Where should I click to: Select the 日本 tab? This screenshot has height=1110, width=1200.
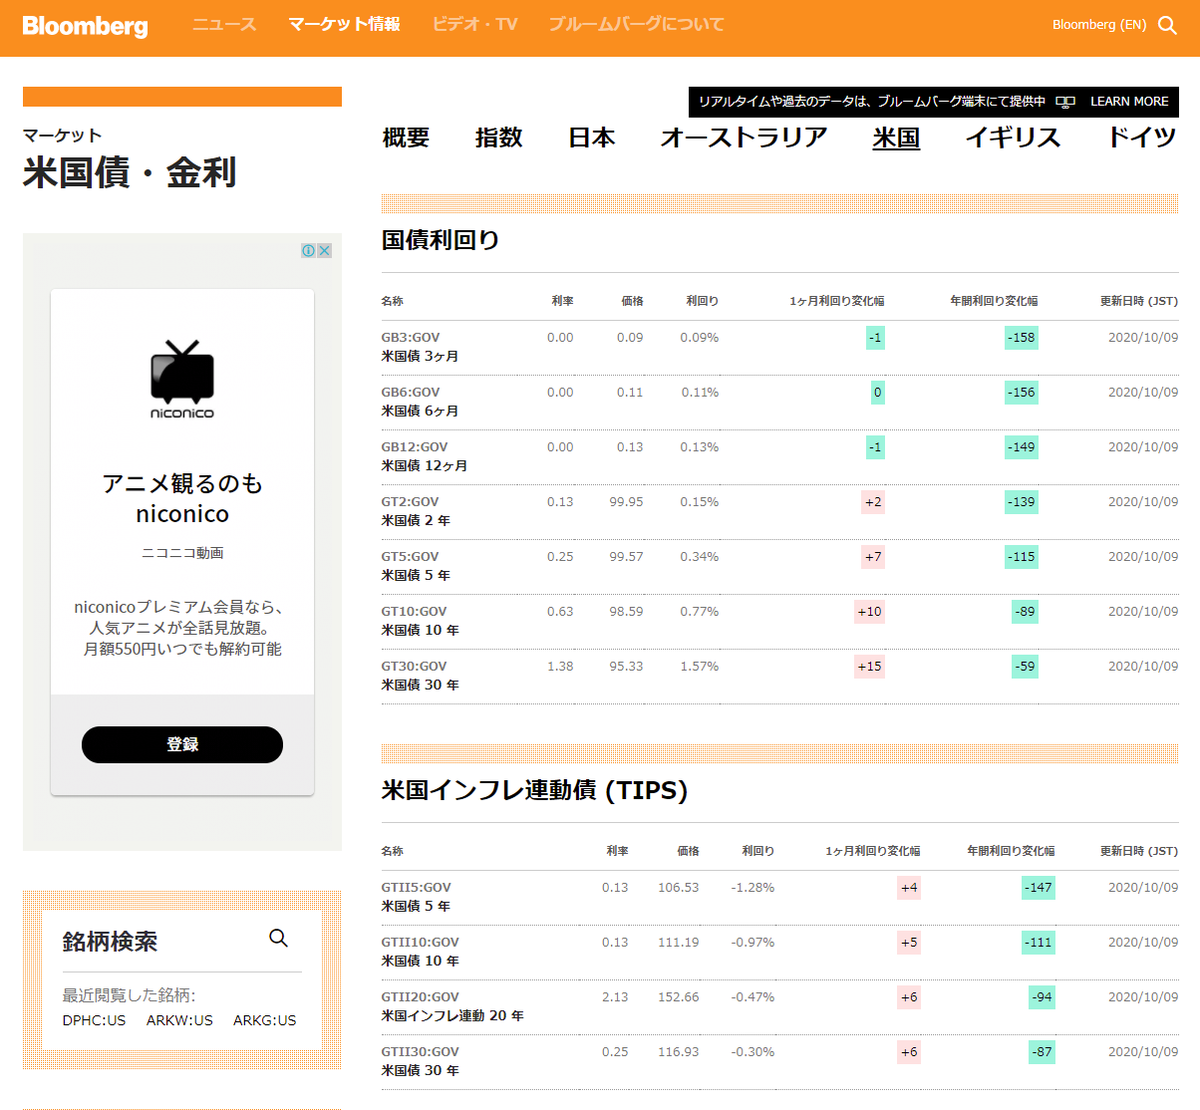pyautogui.click(x=592, y=138)
